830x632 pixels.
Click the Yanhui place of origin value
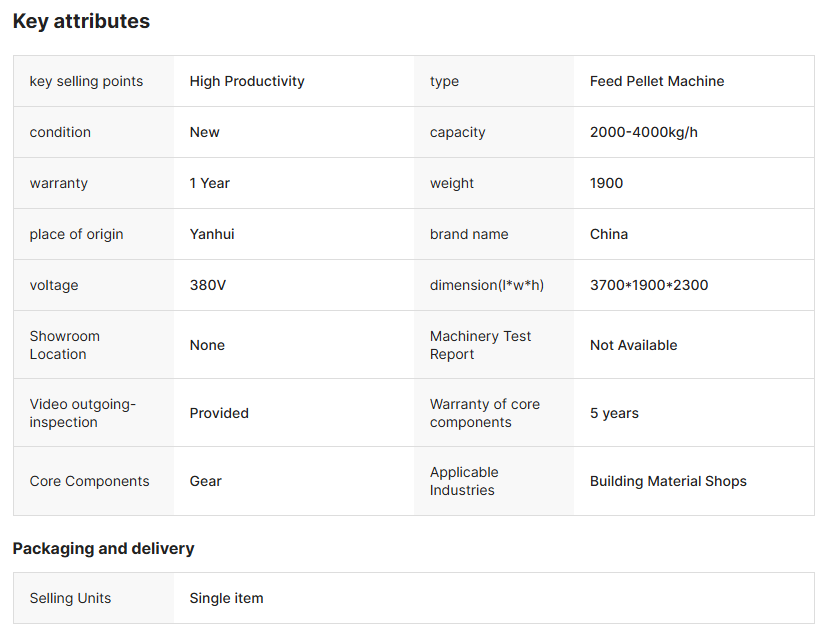(212, 234)
